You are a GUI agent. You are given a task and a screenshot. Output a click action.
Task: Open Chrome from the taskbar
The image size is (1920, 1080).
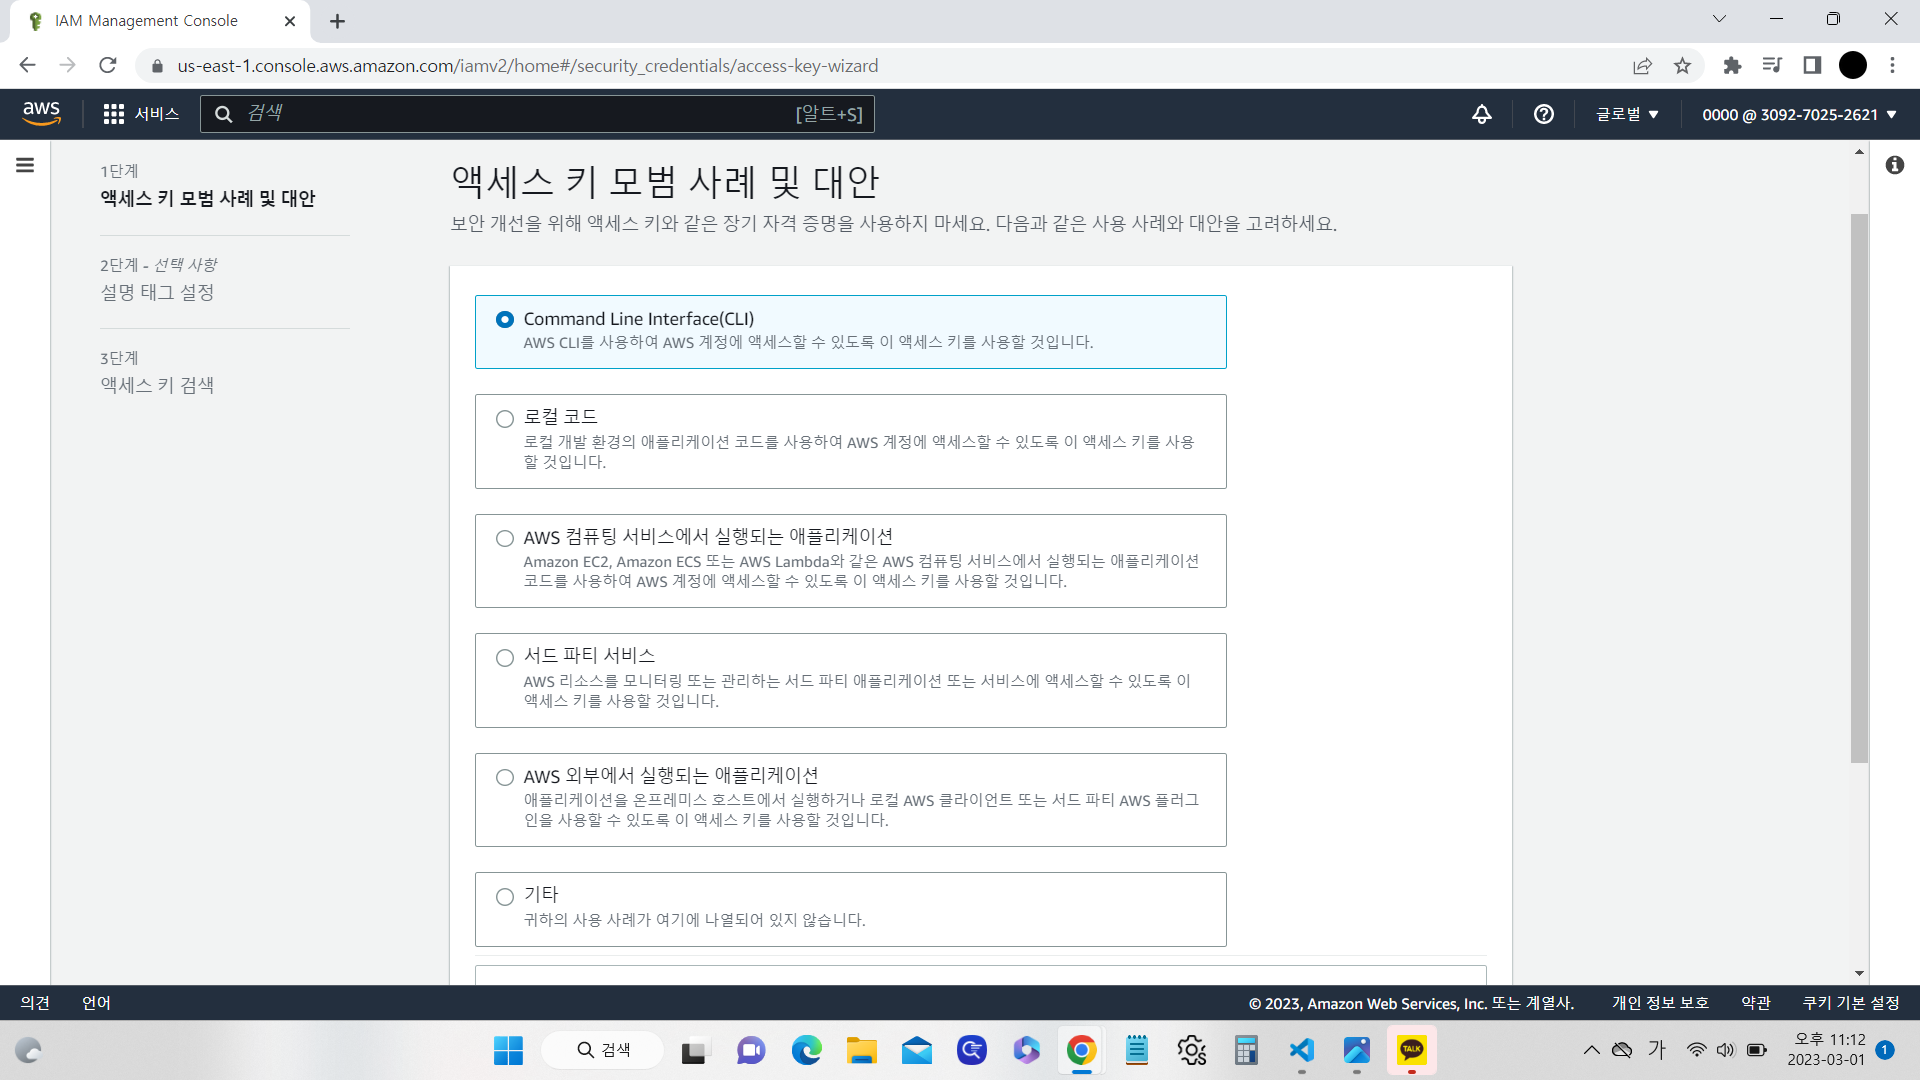1081,1050
